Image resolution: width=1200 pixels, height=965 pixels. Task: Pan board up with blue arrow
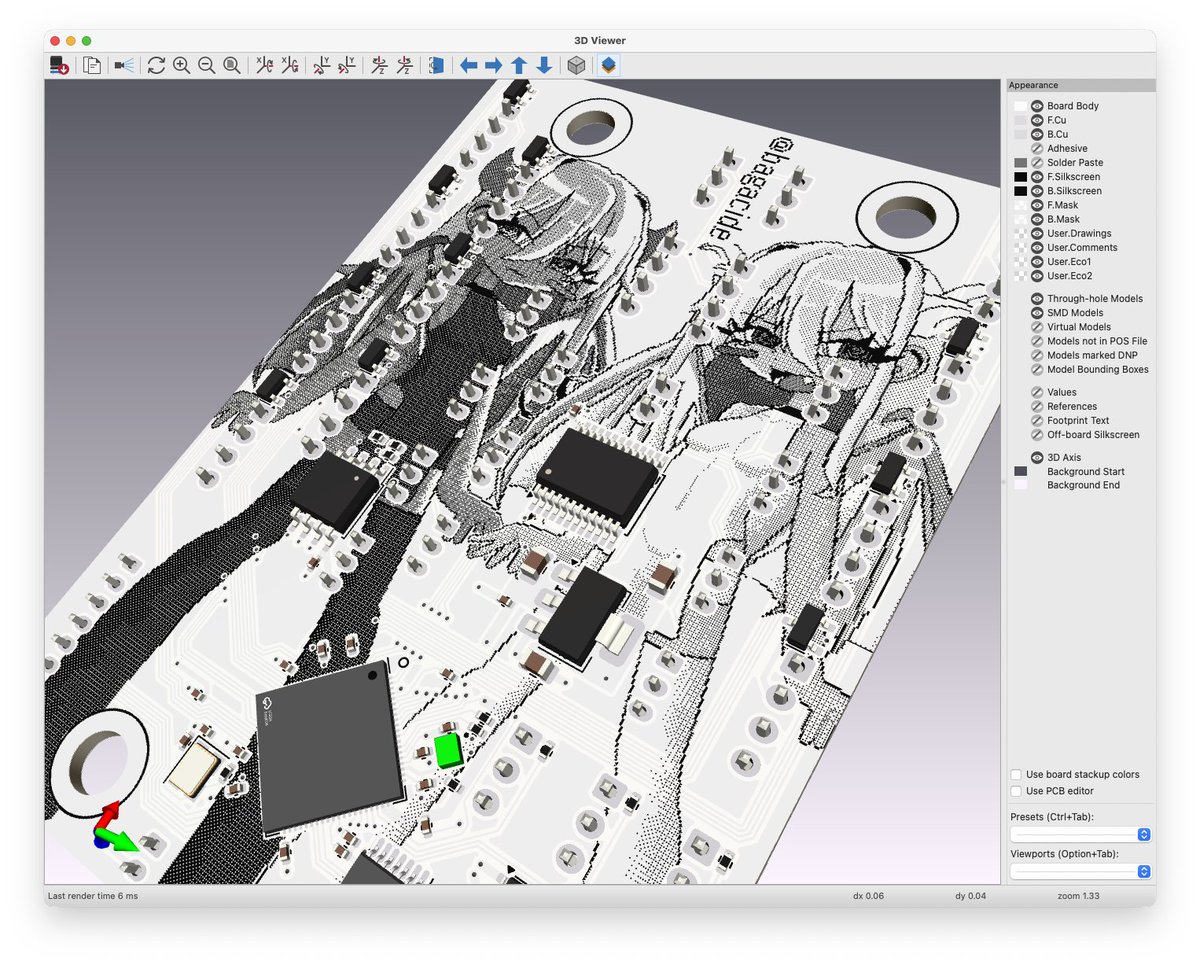pyautogui.click(x=518, y=65)
